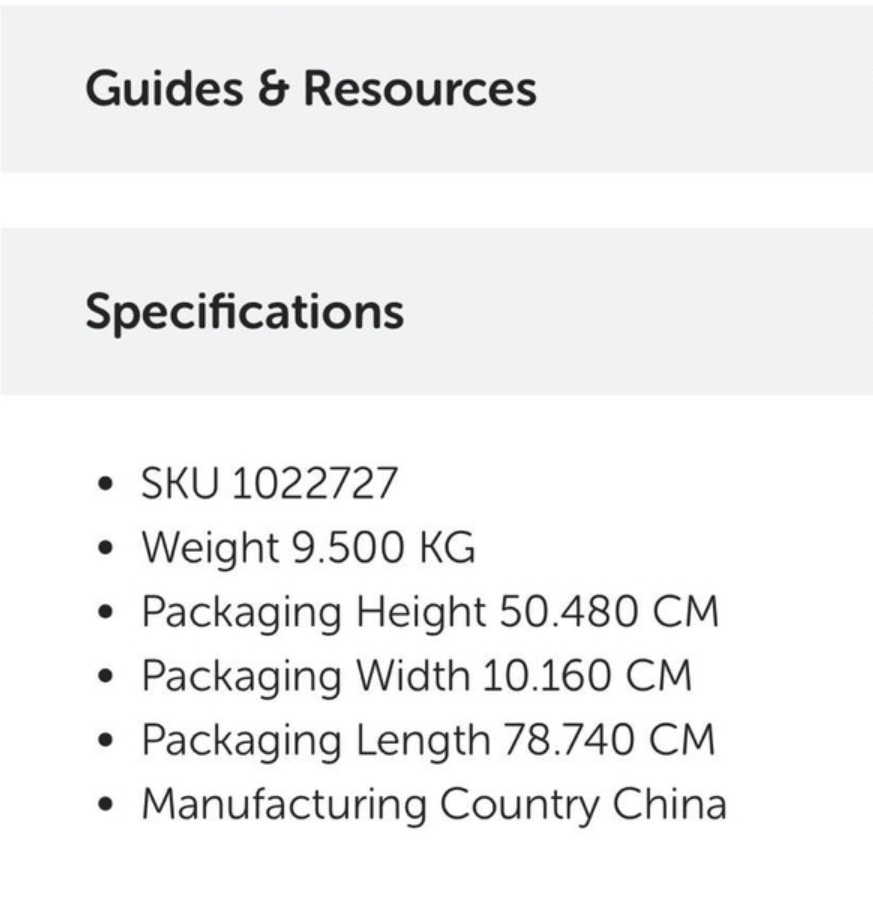The width and height of the screenshot is (873, 898).
Task: Click the bullet next to Packaging Length
Action: point(105,741)
